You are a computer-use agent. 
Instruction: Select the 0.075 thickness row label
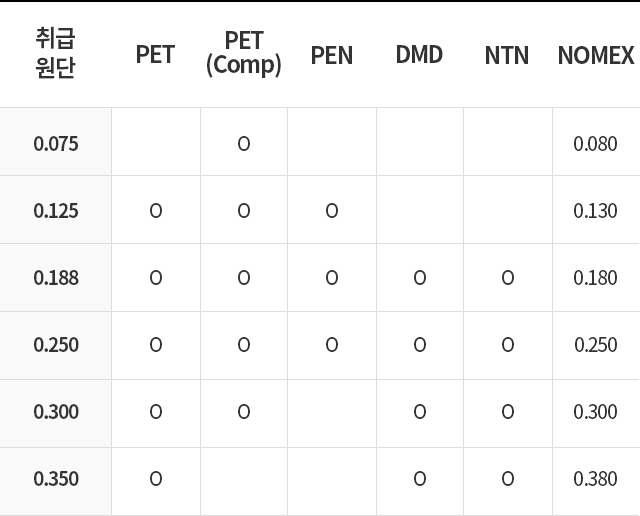[x=56, y=144]
